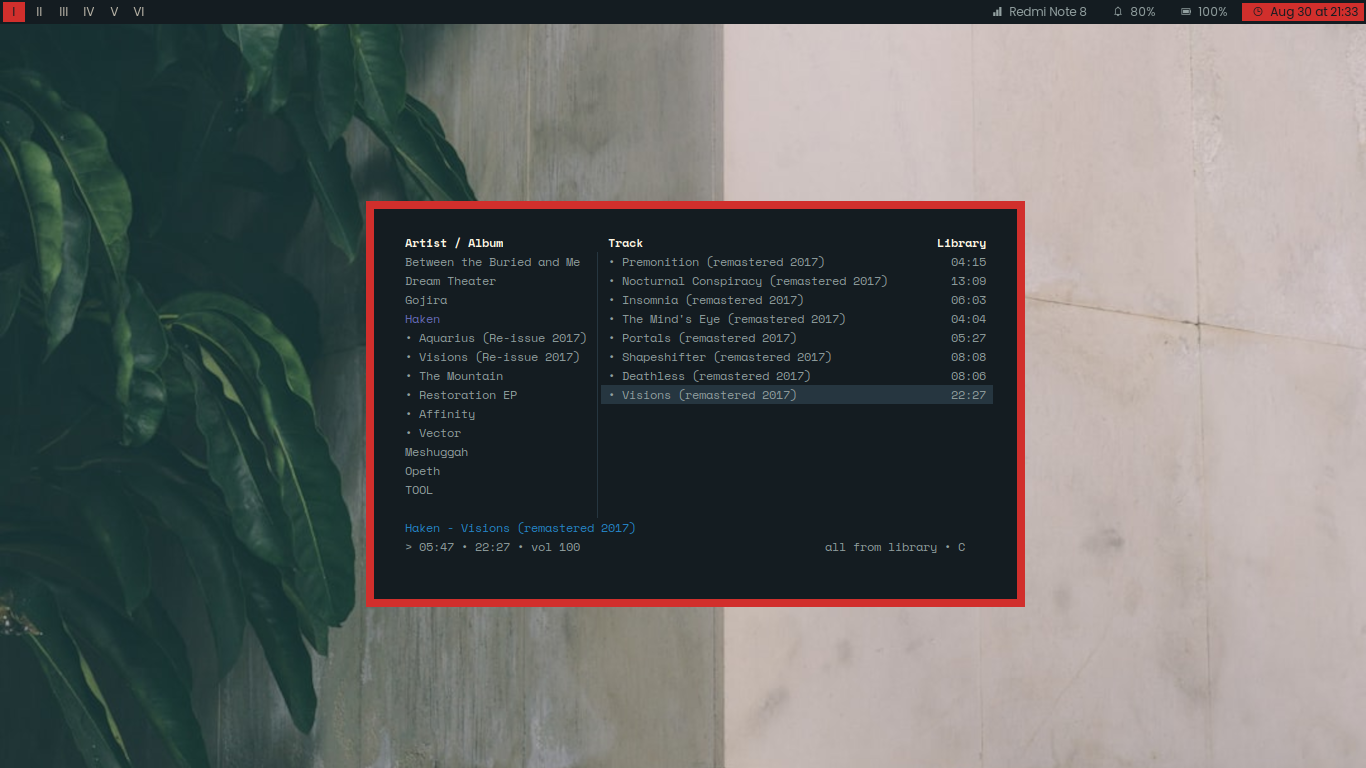The height and width of the screenshot is (768, 1366).
Task: Select highlighted track Visions (remastered 2017)
Action: pos(797,395)
